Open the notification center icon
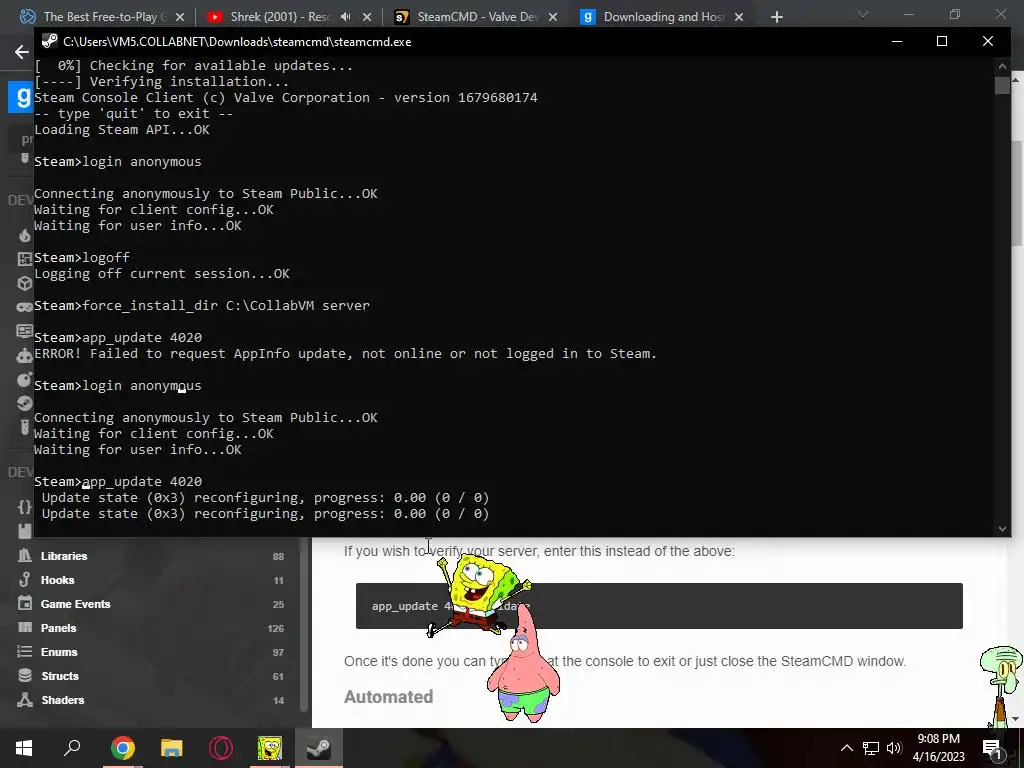 (x=992, y=749)
